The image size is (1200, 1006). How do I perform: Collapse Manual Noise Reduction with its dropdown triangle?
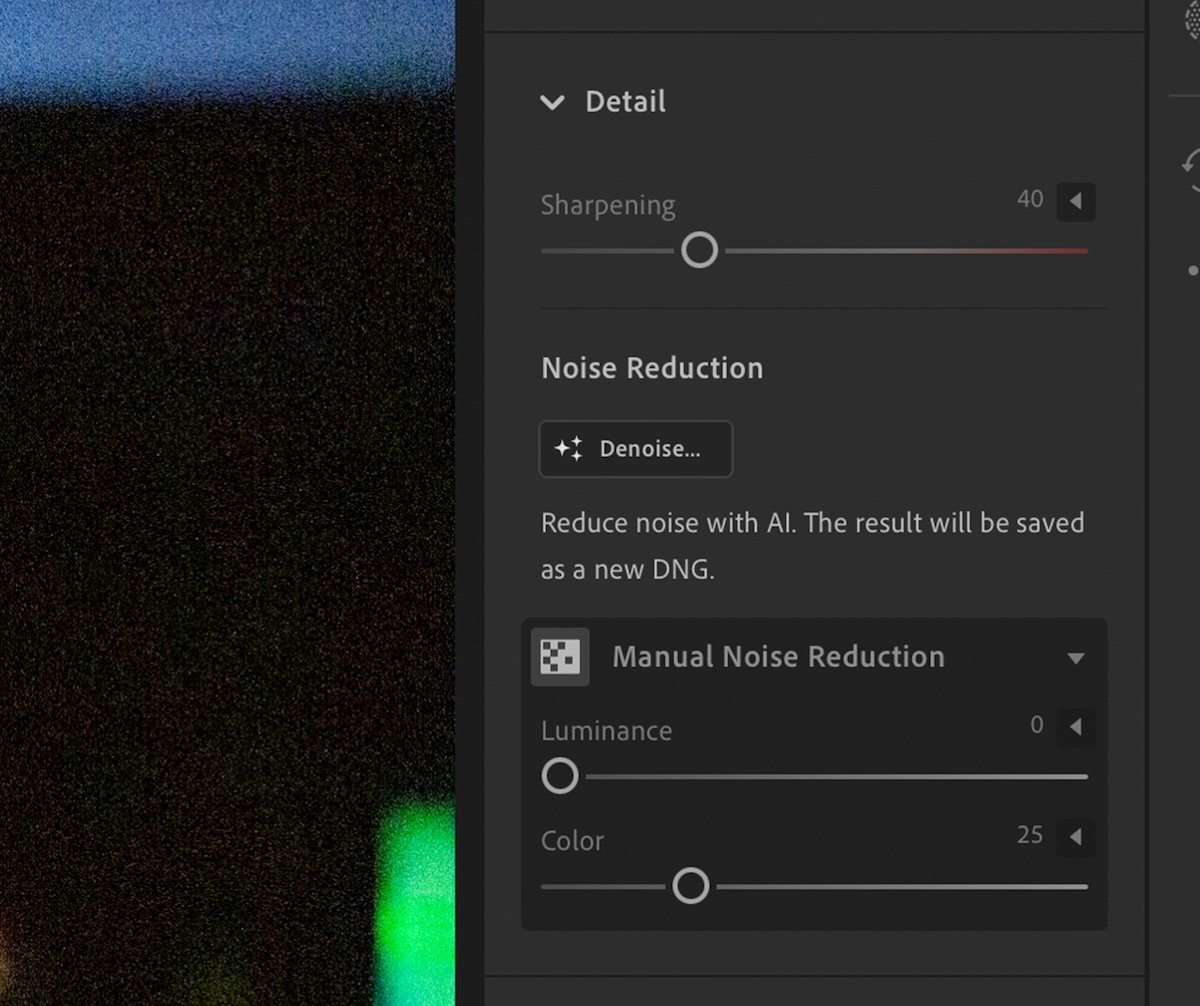tap(1077, 658)
